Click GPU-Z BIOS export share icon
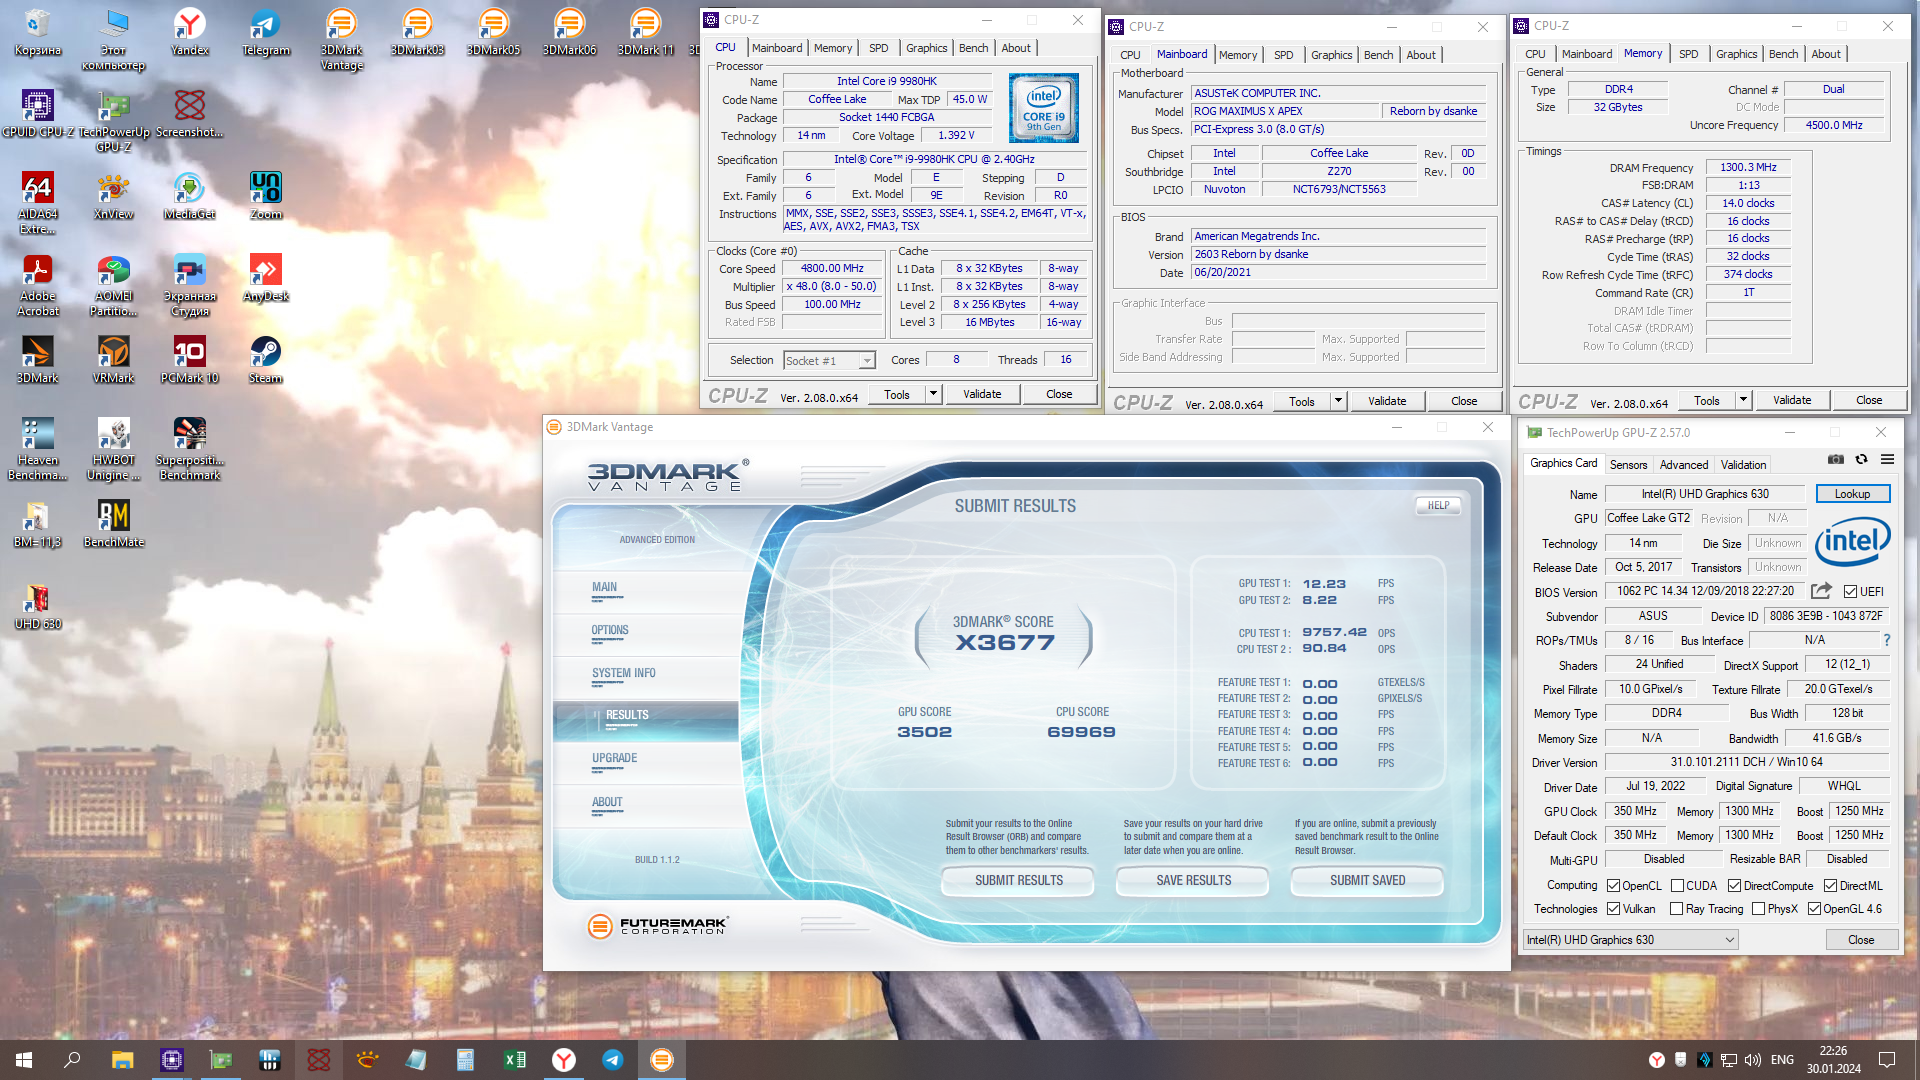 pos(1821,591)
